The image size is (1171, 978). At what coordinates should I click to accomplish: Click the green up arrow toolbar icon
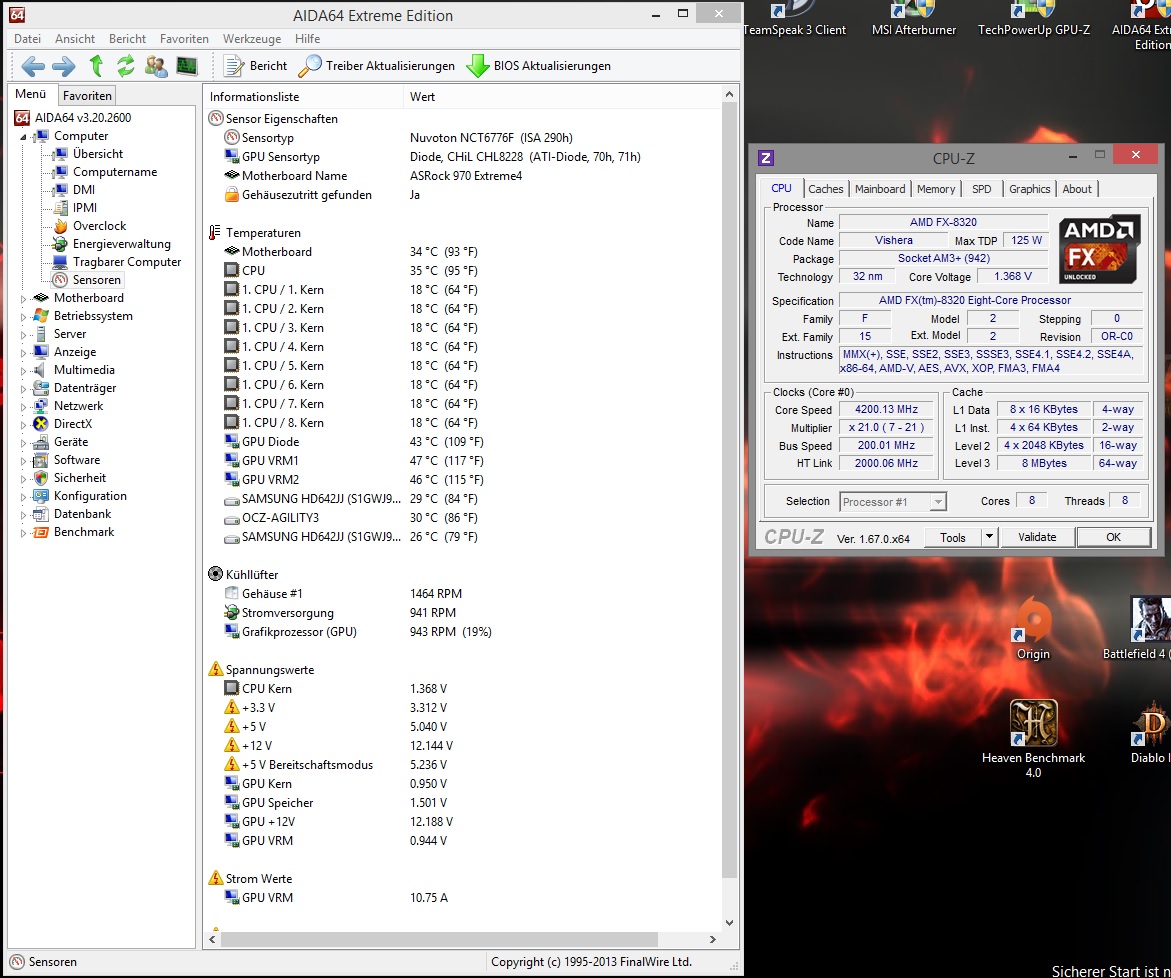click(96, 66)
